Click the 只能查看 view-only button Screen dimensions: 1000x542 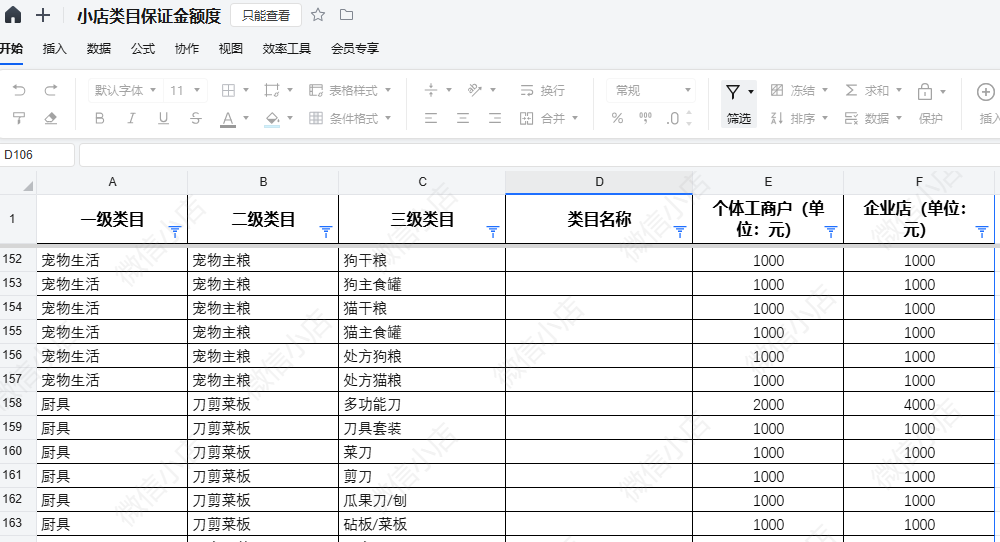pos(266,15)
